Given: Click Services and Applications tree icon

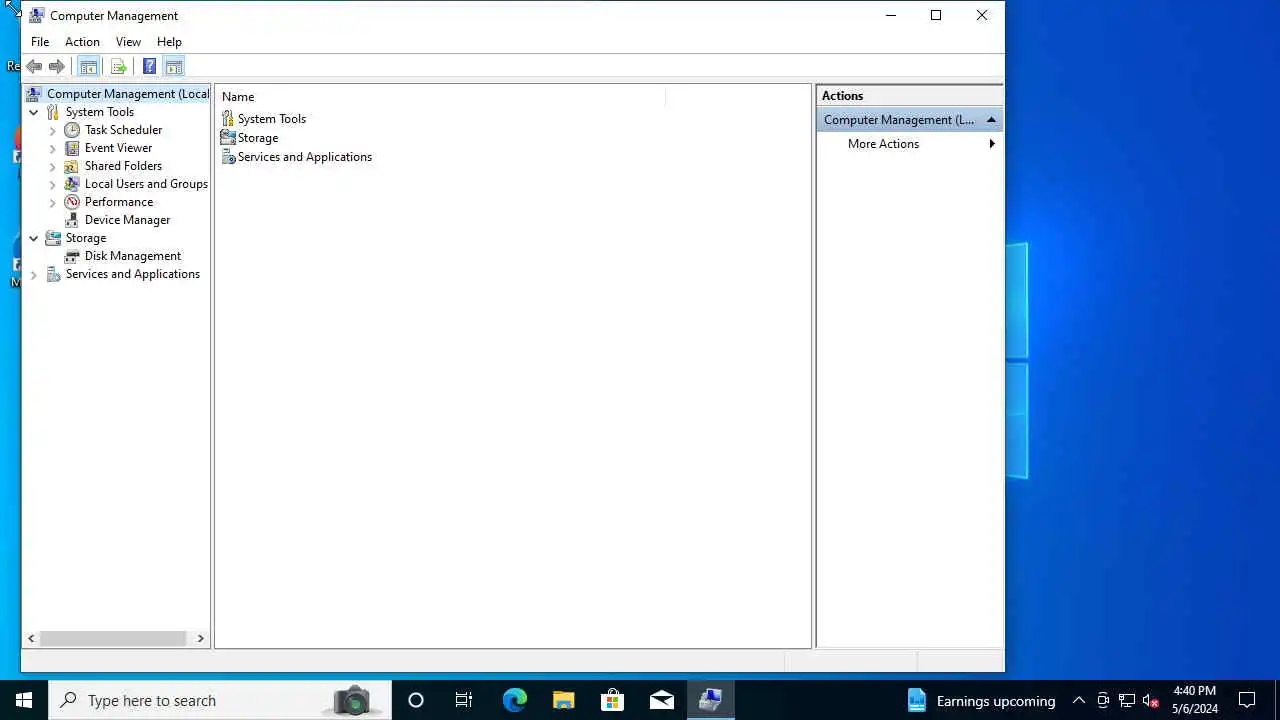Looking at the screenshot, I should click(x=53, y=274).
